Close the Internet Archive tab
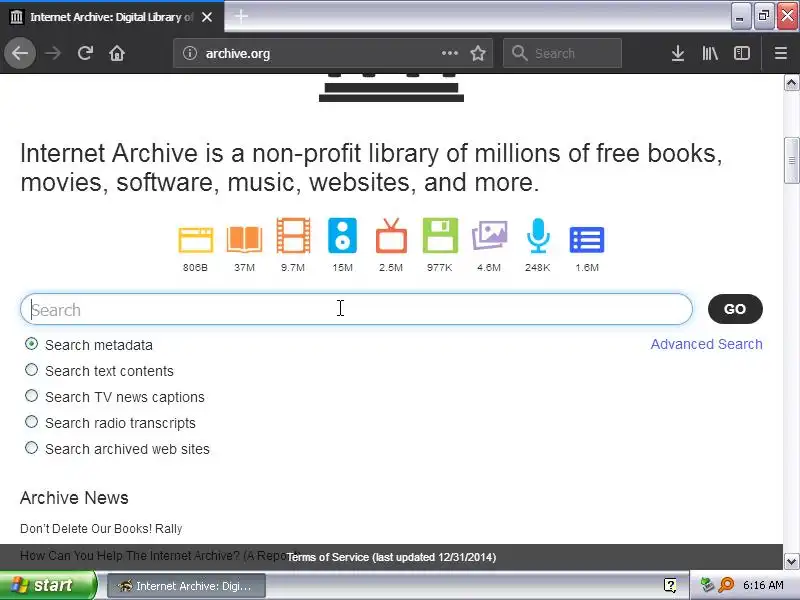This screenshot has height=600, width=800. pyautogui.click(x=207, y=17)
